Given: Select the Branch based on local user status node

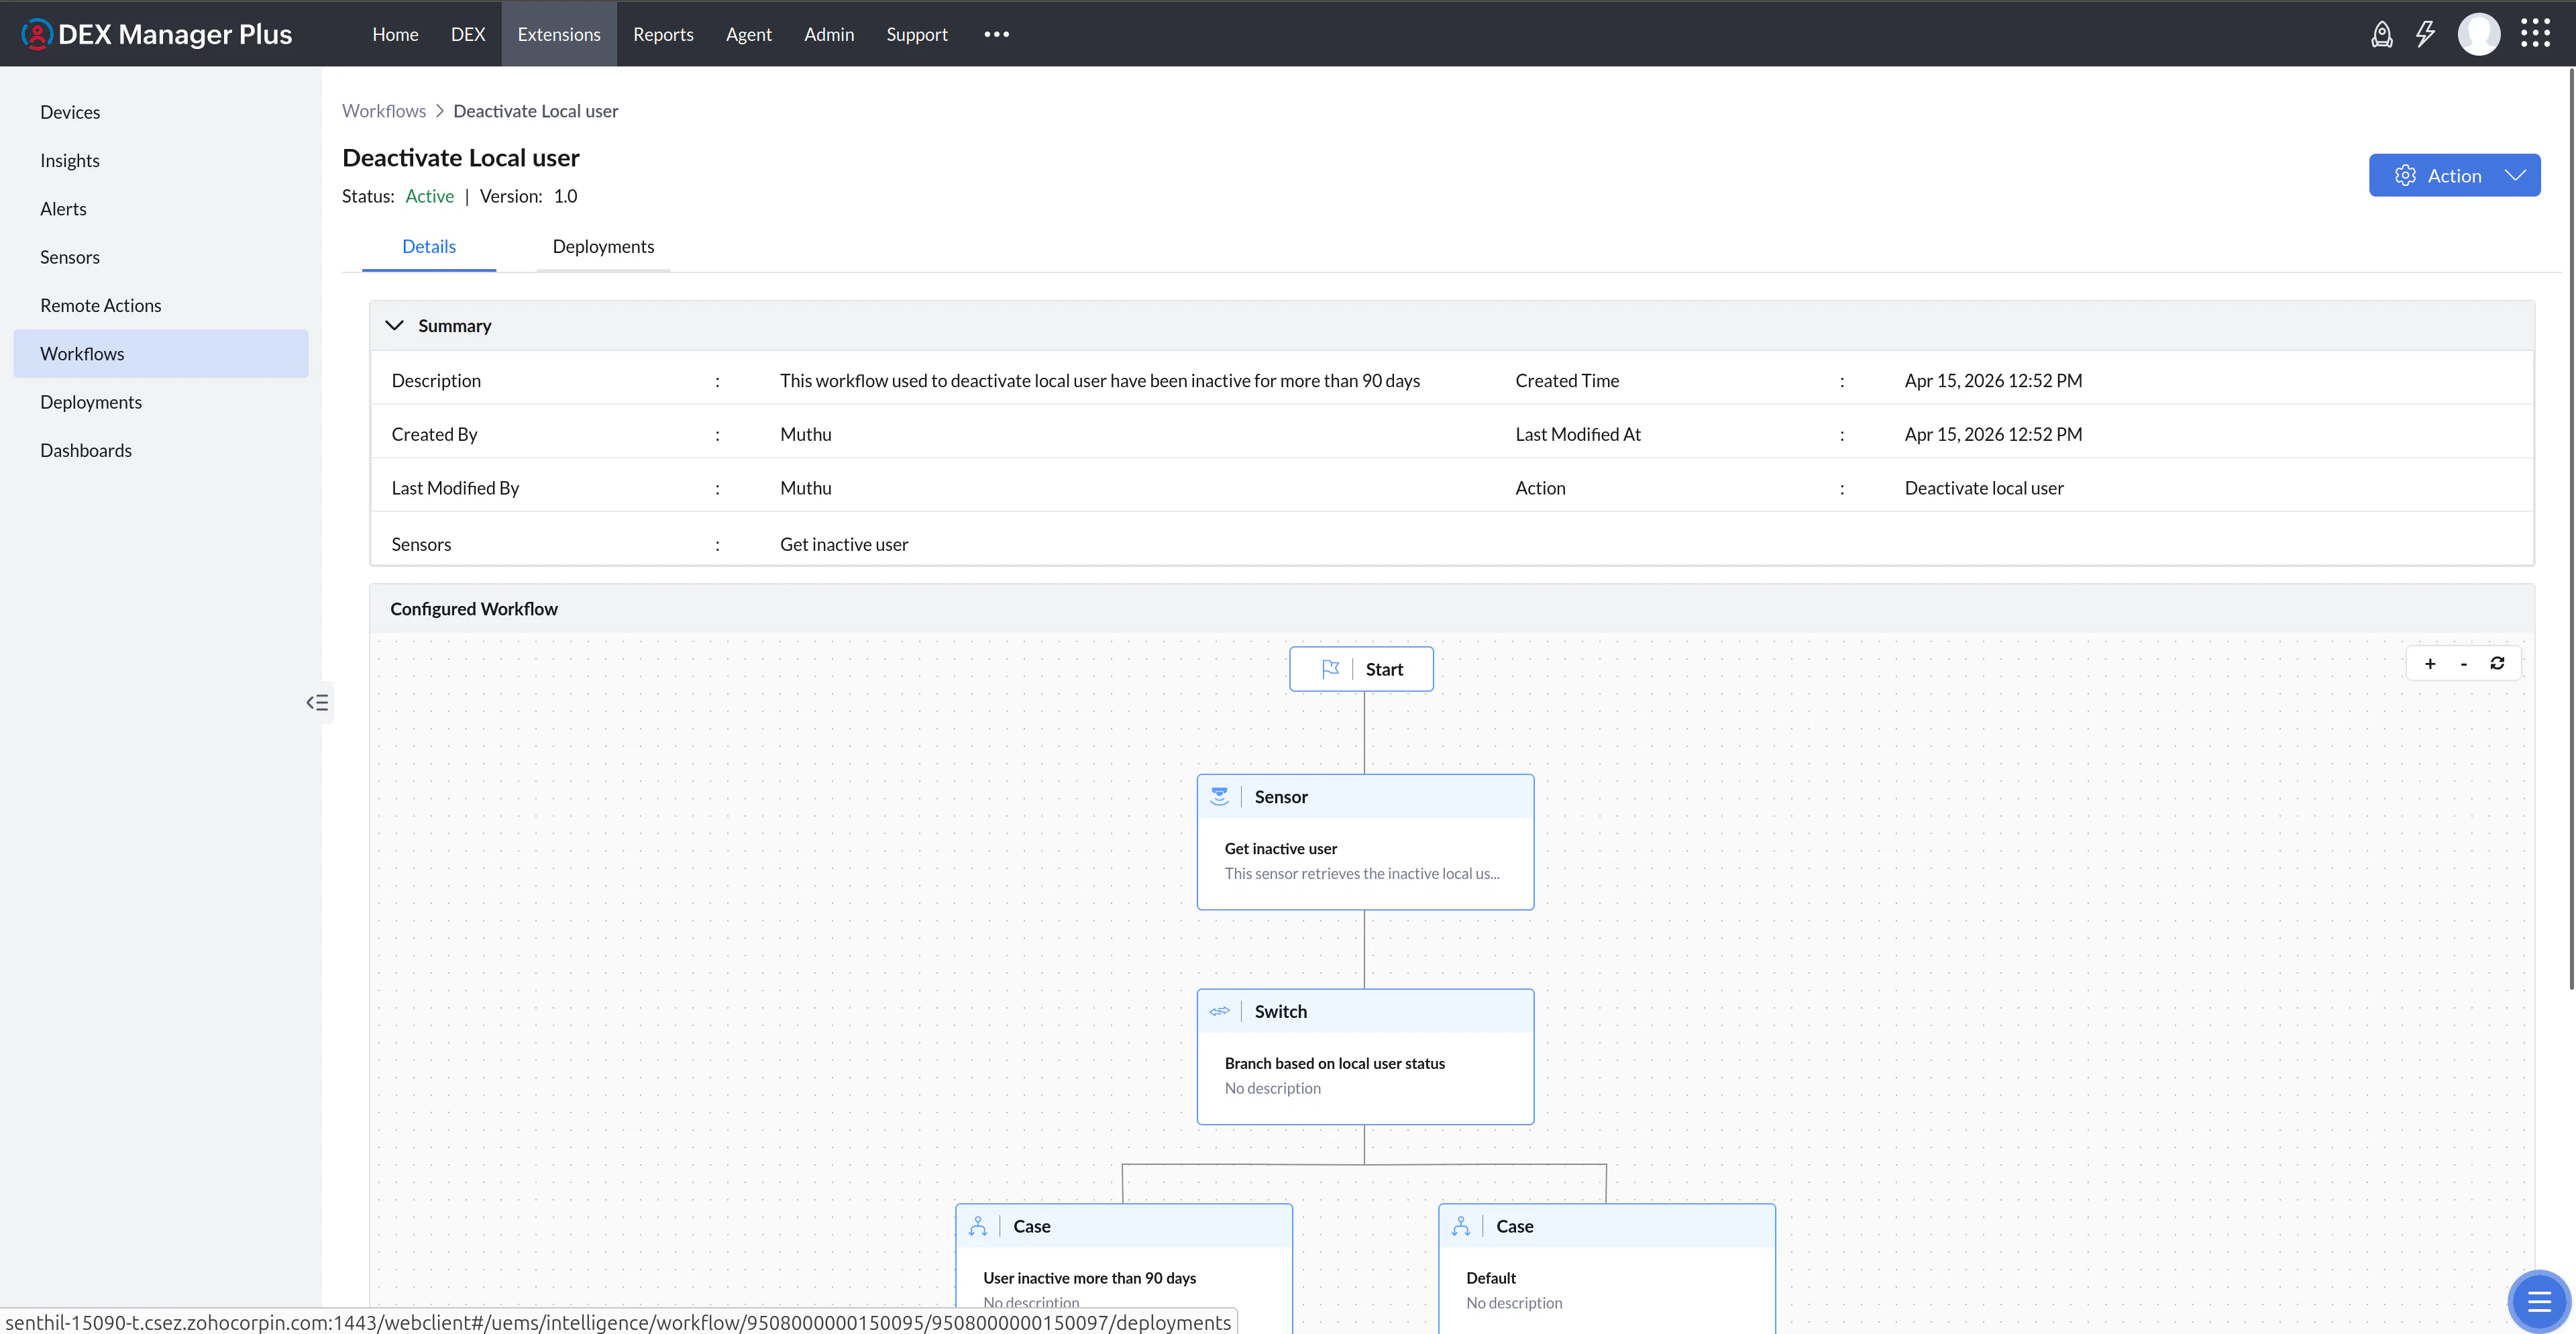Looking at the screenshot, I should click(x=1365, y=1057).
